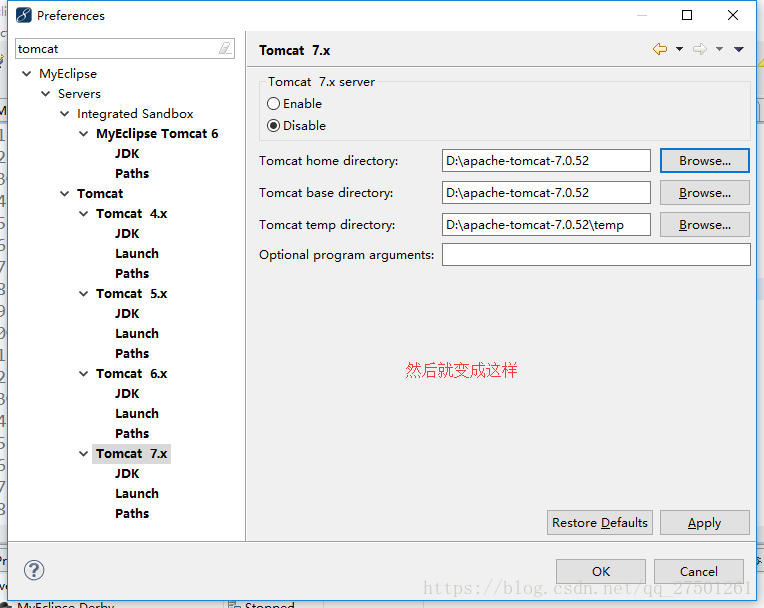
Task: Click the Cancel button
Action: pyautogui.click(x=699, y=571)
